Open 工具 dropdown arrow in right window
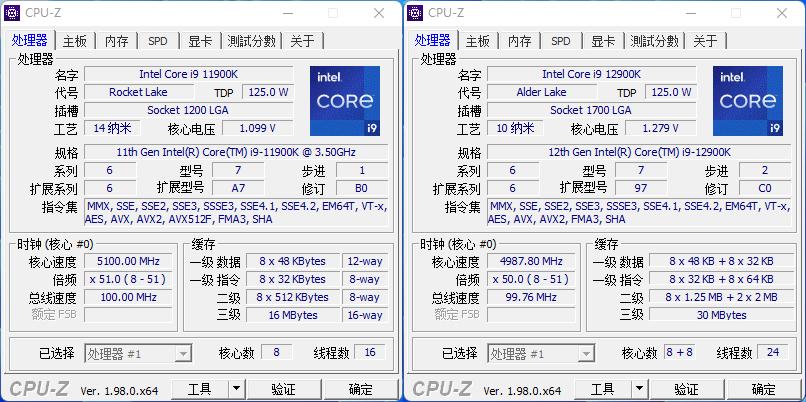806x402 pixels. (639, 389)
